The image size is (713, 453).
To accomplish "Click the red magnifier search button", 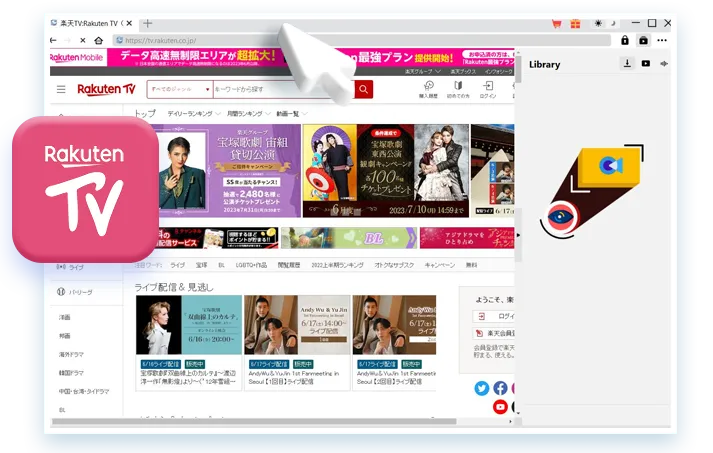I will (x=363, y=89).
